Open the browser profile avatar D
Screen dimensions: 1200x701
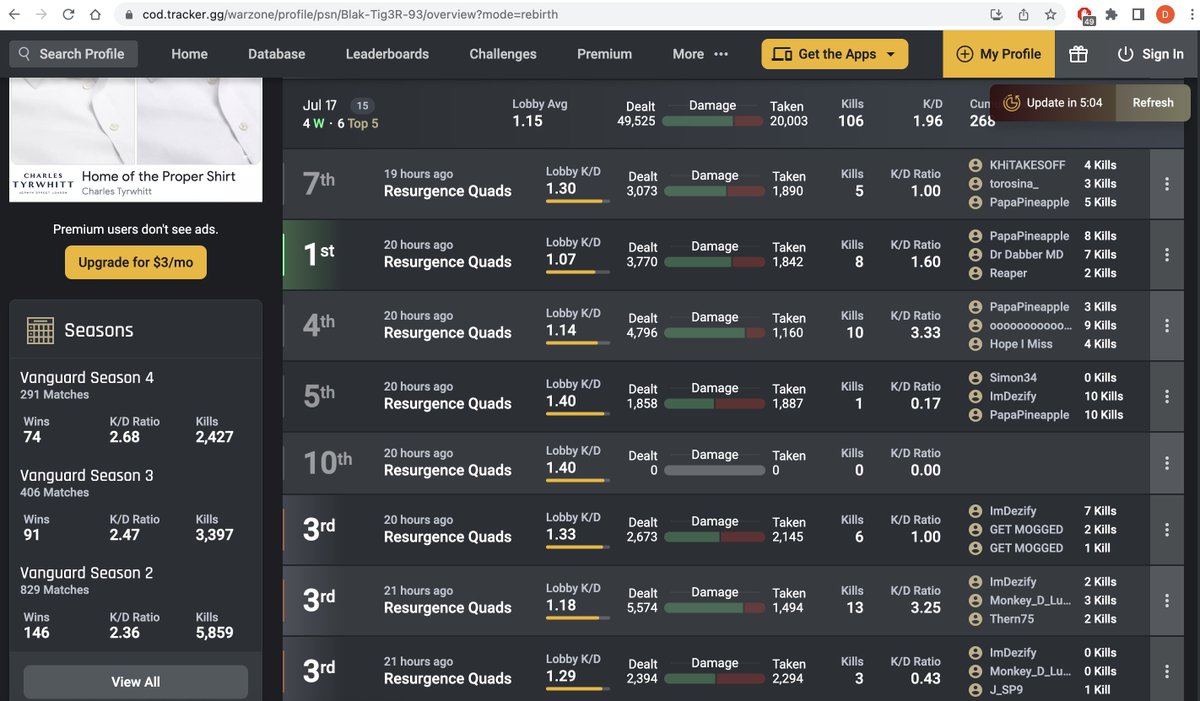pos(1165,15)
